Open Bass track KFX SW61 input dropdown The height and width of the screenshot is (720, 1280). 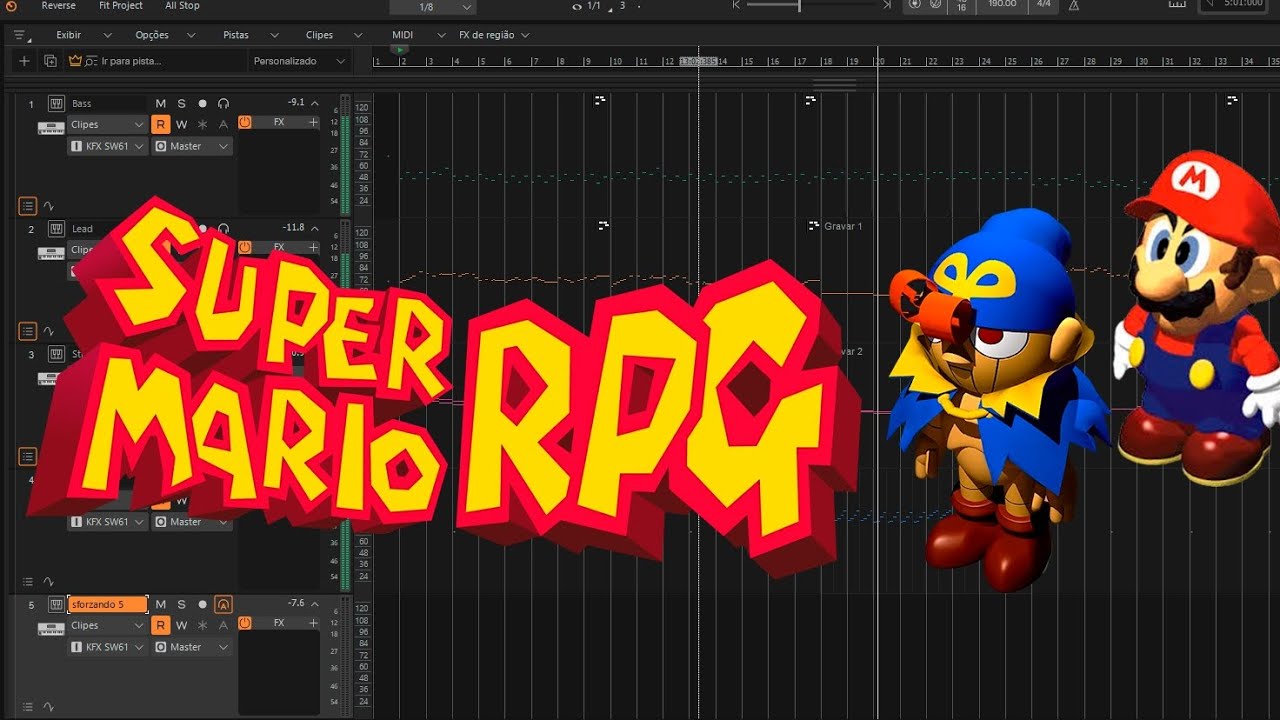108,146
